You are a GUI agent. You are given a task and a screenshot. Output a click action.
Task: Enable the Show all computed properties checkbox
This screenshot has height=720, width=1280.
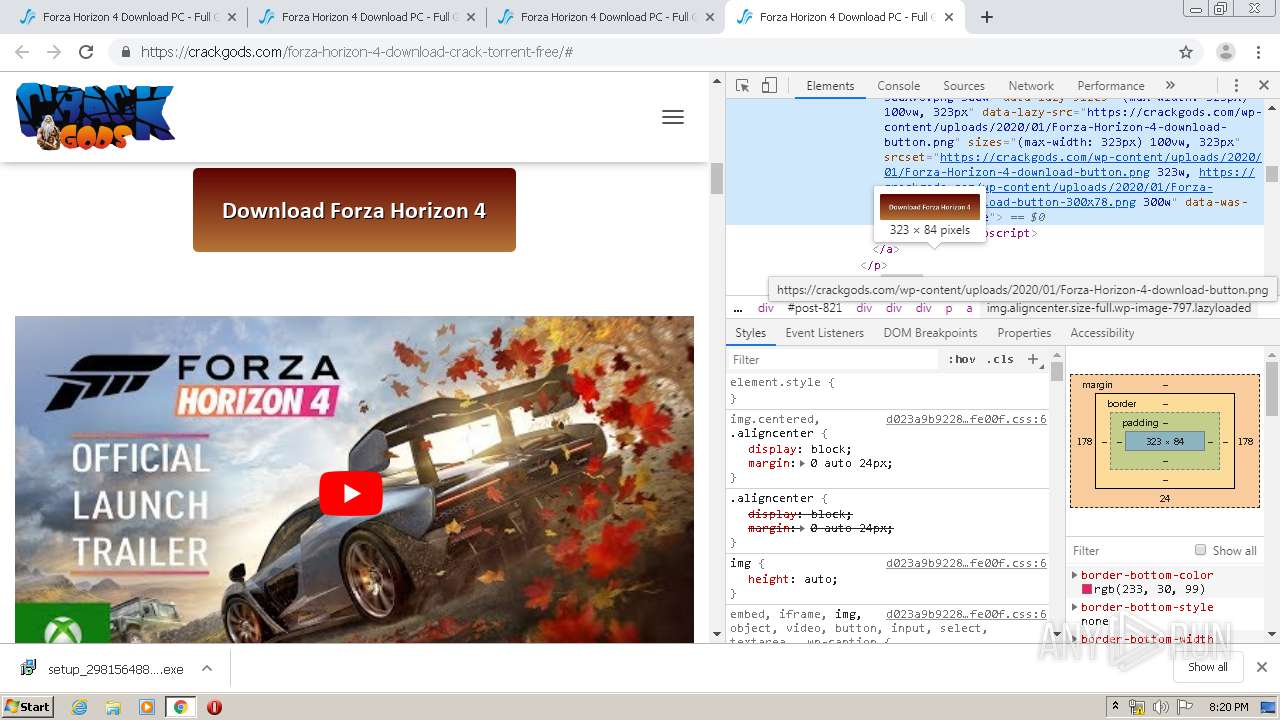click(x=1200, y=550)
